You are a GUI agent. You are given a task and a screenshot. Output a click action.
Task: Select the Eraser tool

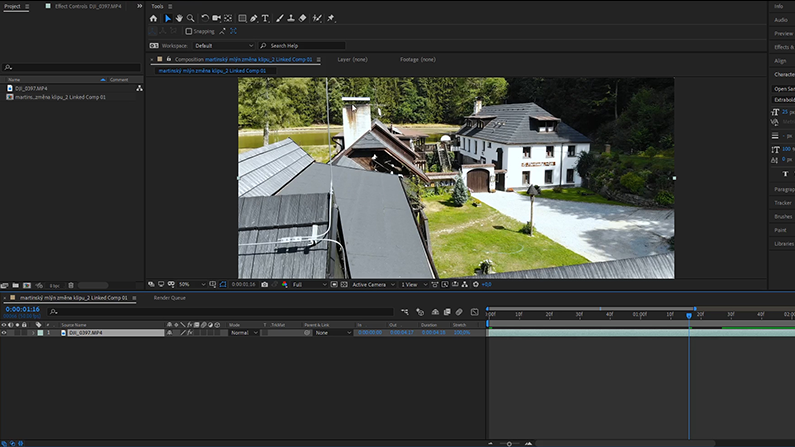tap(303, 18)
